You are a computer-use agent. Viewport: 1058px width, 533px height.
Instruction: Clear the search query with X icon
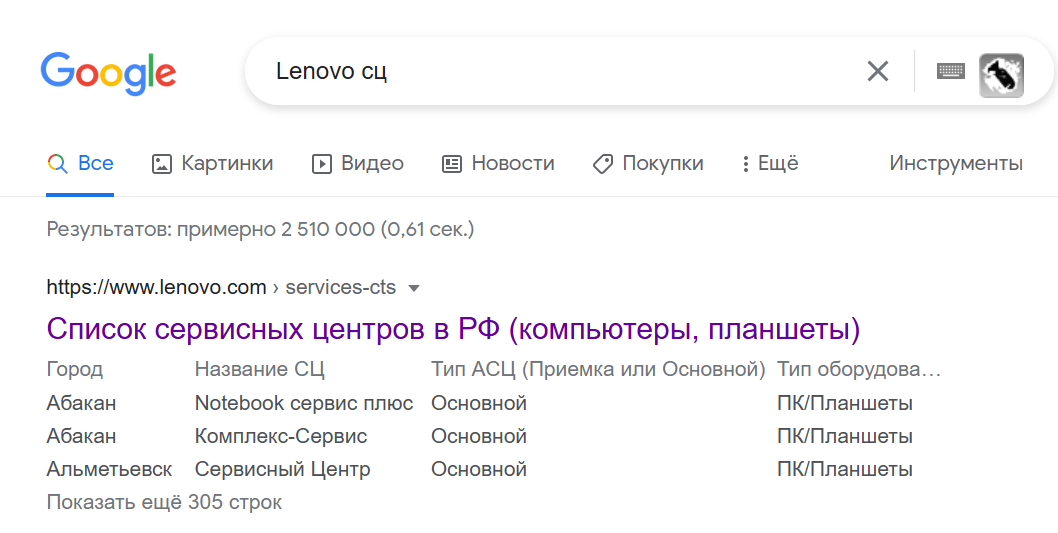point(877,71)
